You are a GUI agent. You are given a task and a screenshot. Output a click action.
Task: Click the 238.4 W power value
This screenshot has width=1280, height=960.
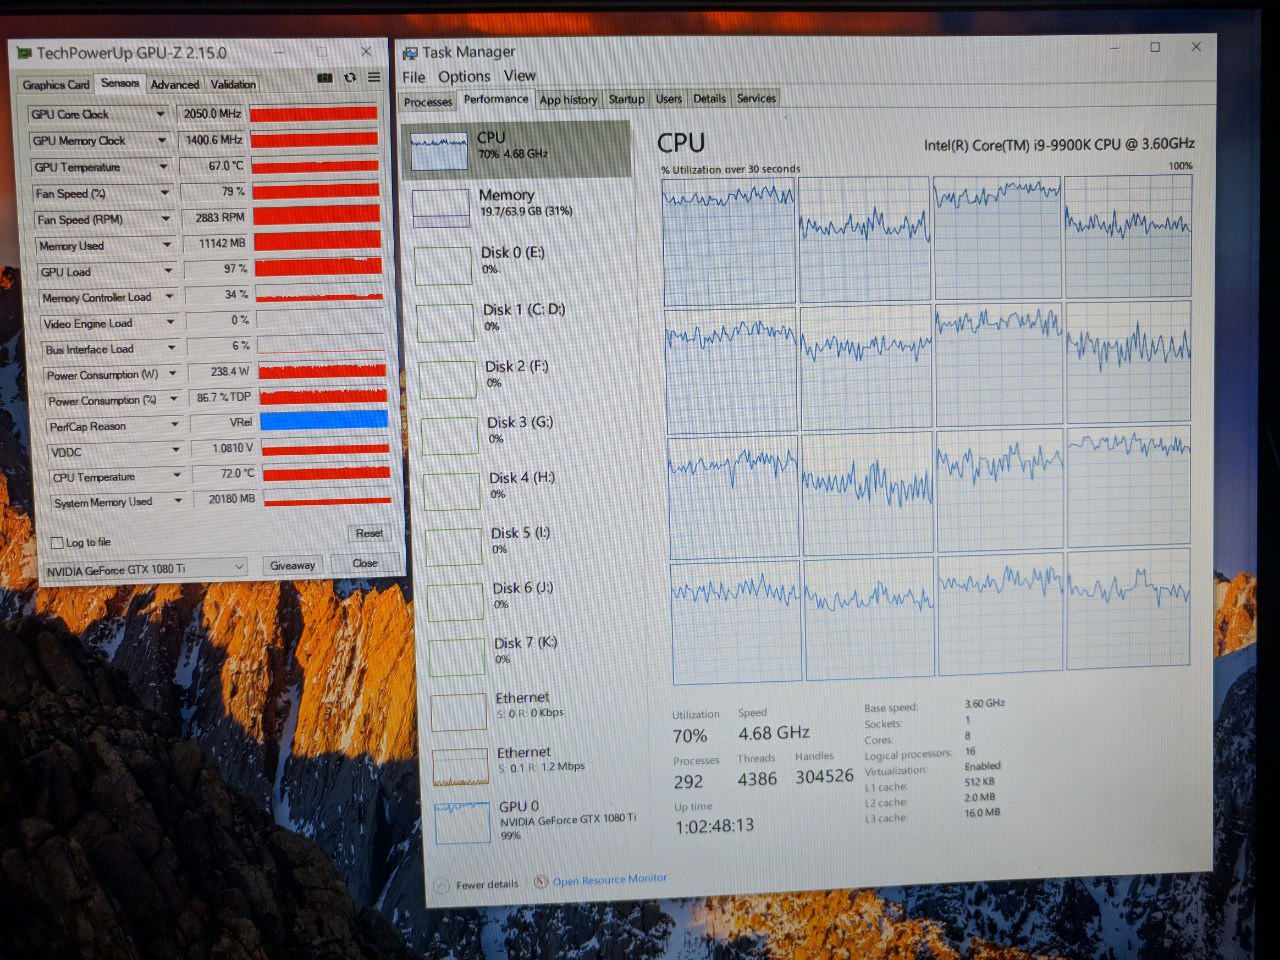tap(228, 372)
